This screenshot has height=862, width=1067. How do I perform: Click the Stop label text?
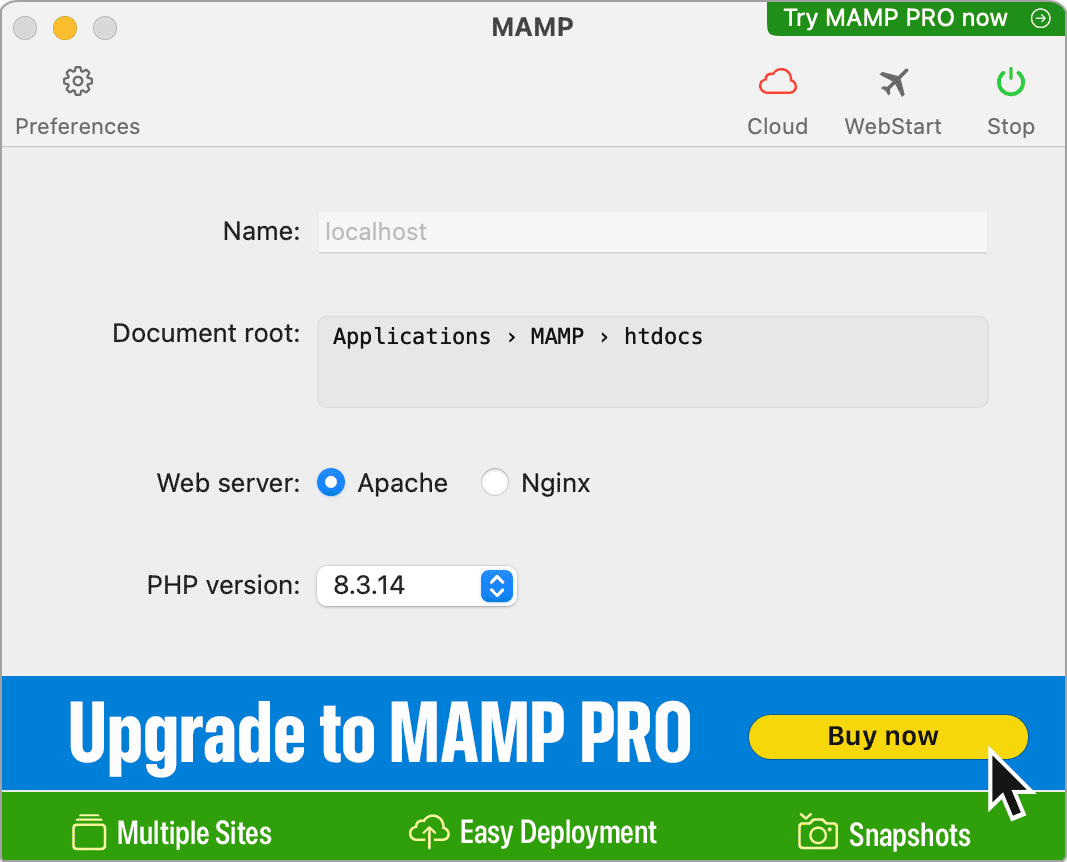pos(1011,127)
